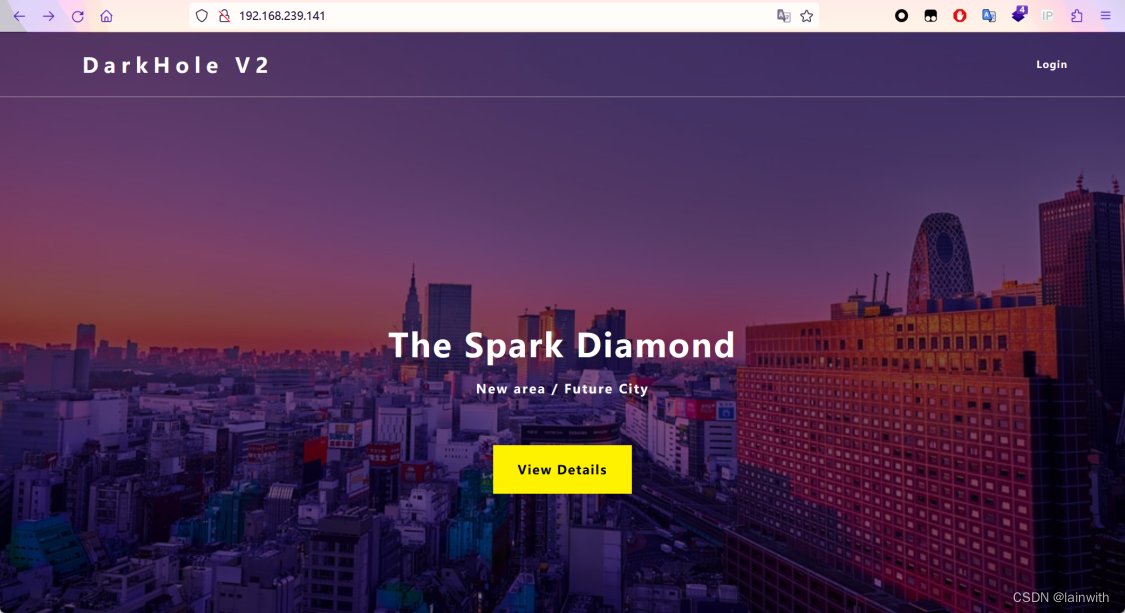Click the insecure connection padlock icon

(x=224, y=16)
